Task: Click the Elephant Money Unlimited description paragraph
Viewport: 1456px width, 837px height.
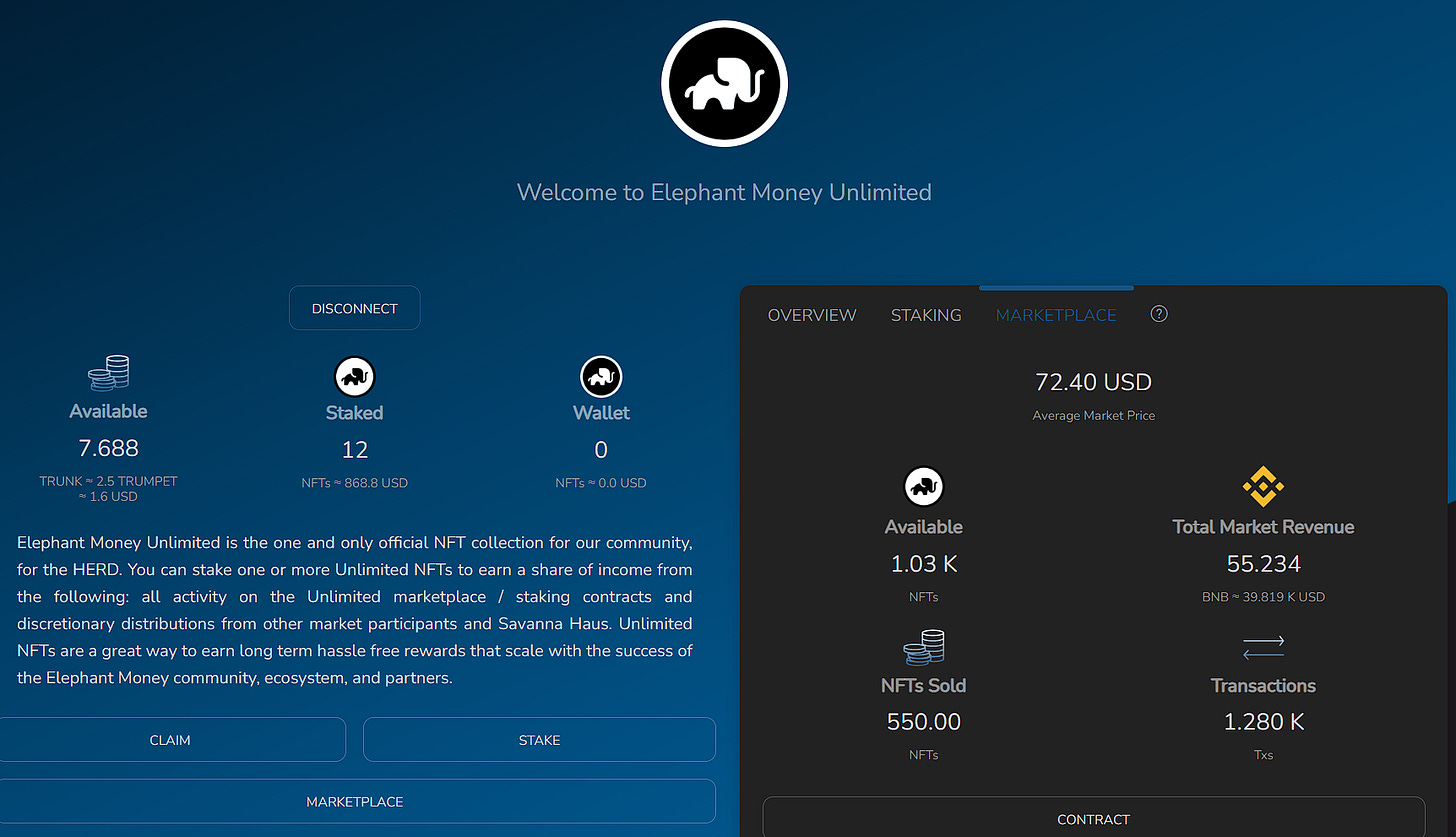Action: [x=355, y=610]
